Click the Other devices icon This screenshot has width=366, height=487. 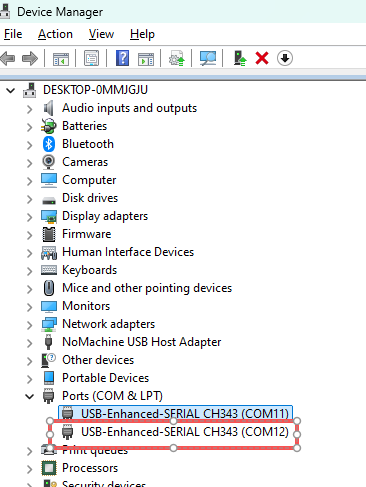(49, 360)
